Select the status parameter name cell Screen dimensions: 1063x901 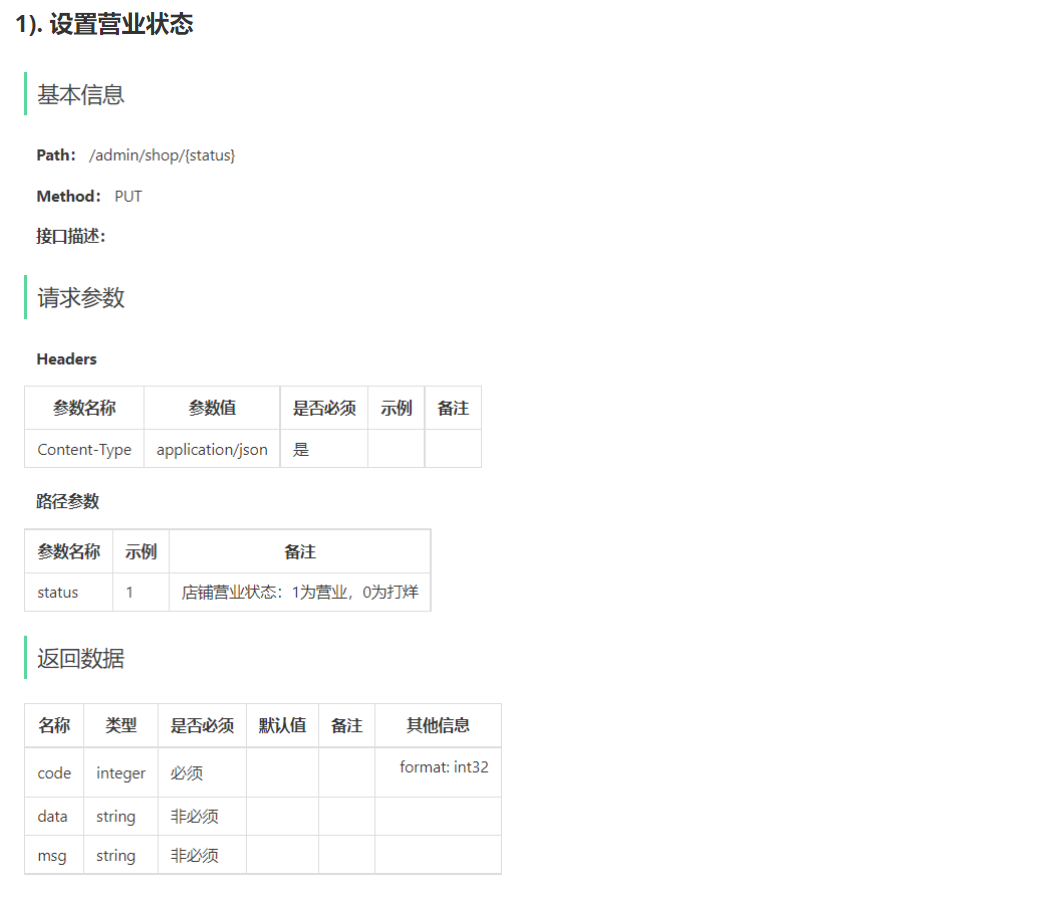pos(56,592)
